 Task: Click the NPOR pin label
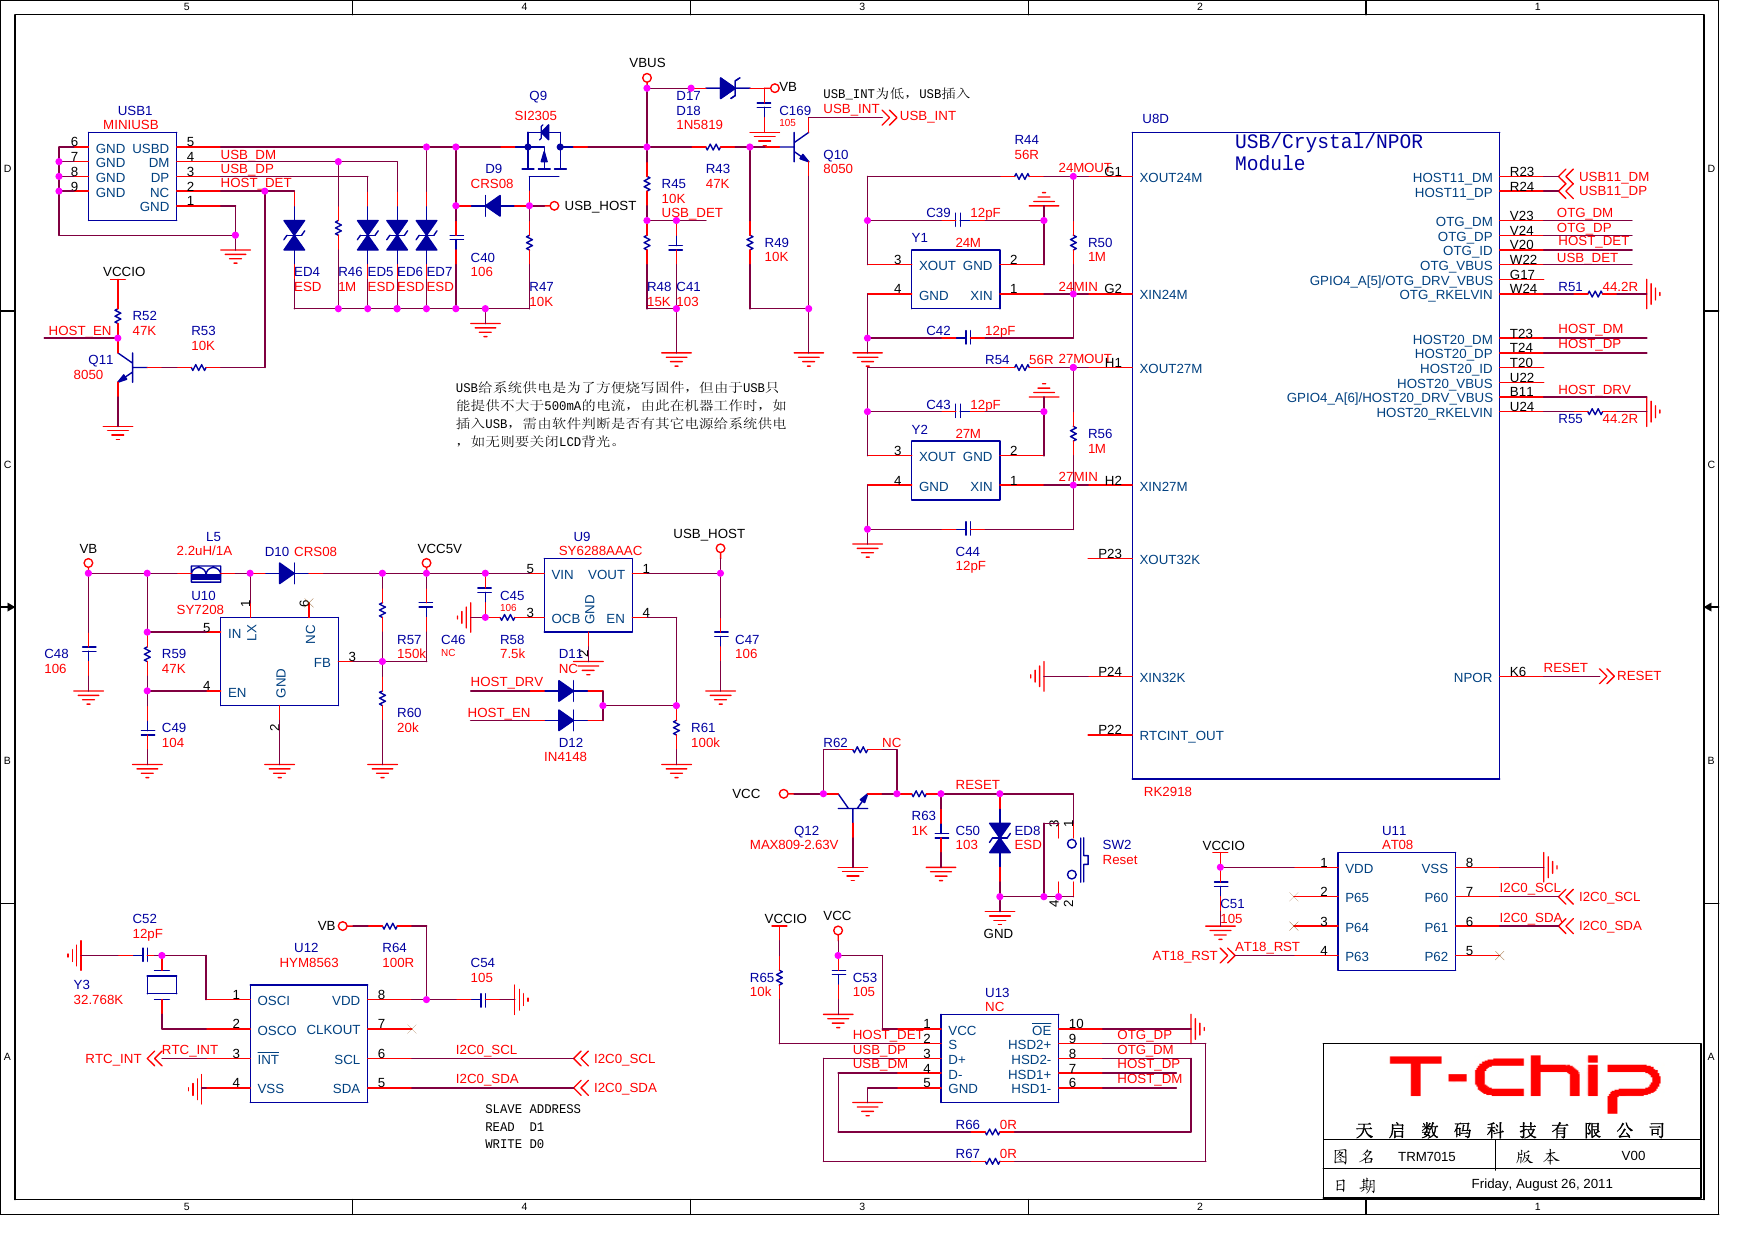(1472, 678)
